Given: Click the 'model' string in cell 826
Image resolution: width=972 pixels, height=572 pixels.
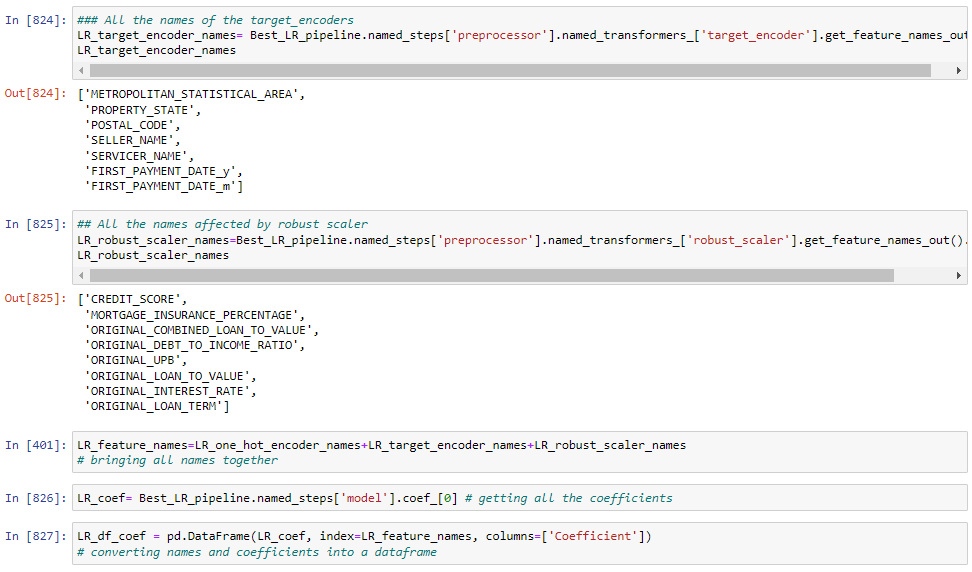Looking at the screenshot, I should click(364, 498).
